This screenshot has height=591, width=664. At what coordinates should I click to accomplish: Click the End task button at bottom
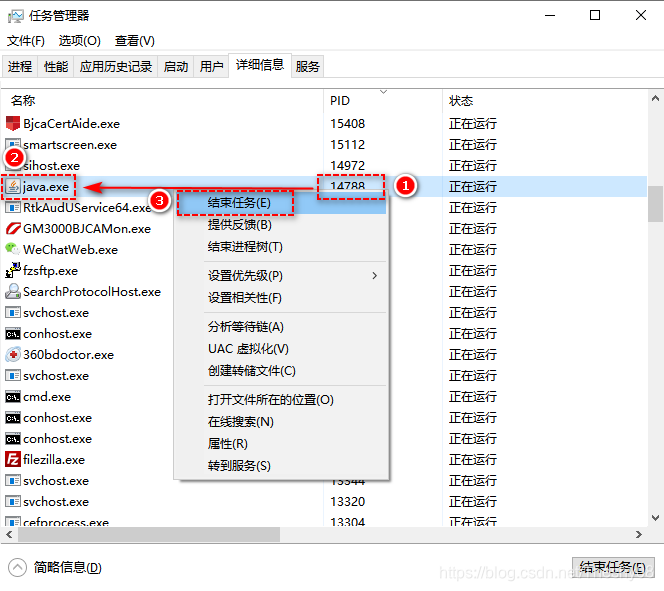pos(613,567)
